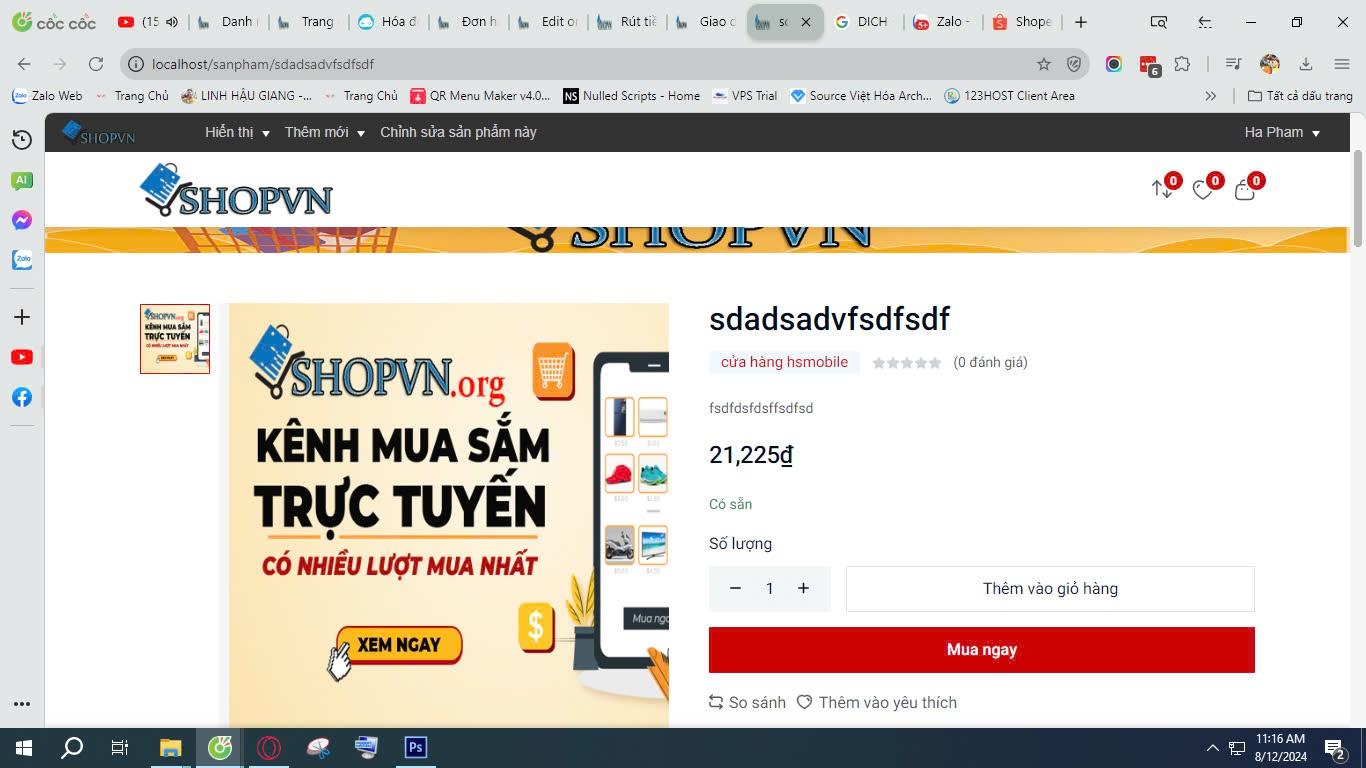The image size is (1366, 768).
Task: Open the "Ha Pham" account dropdown
Action: pyautogui.click(x=1283, y=131)
